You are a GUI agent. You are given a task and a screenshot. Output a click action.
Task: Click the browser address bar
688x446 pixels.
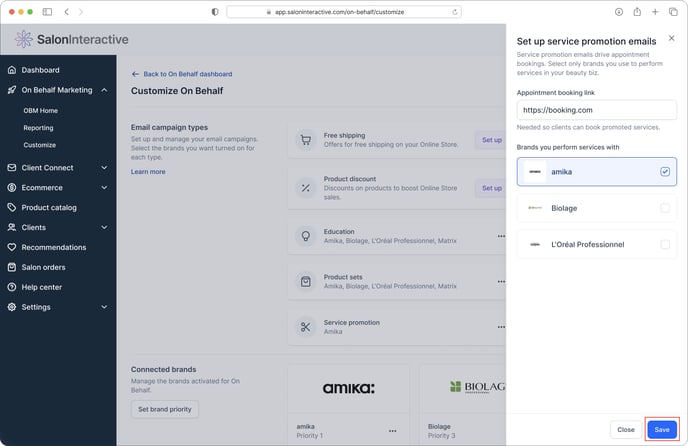coord(344,12)
